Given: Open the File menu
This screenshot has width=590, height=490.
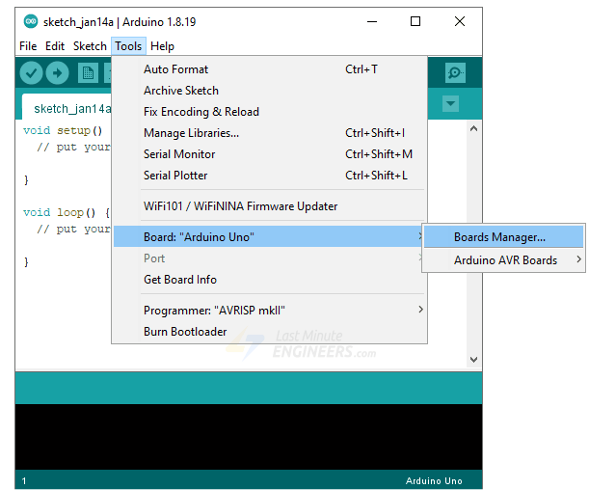Looking at the screenshot, I should click(x=28, y=46).
